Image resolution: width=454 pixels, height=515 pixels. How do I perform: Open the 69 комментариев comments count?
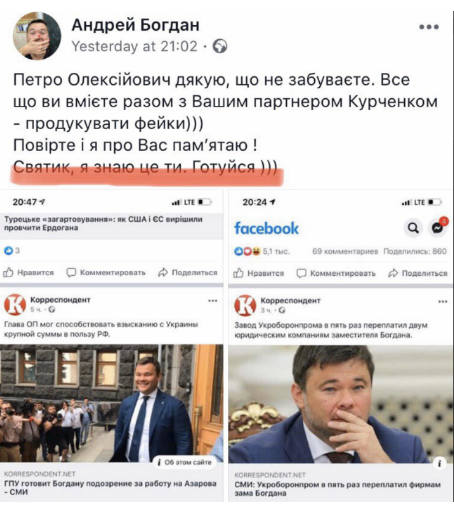click(345, 251)
